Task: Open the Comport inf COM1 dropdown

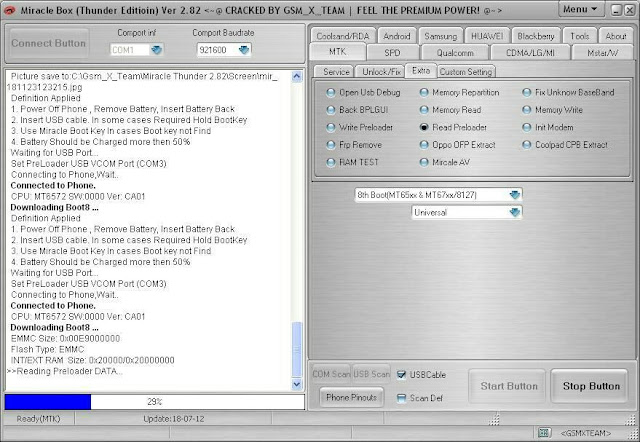Action: click(x=156, y=50)
